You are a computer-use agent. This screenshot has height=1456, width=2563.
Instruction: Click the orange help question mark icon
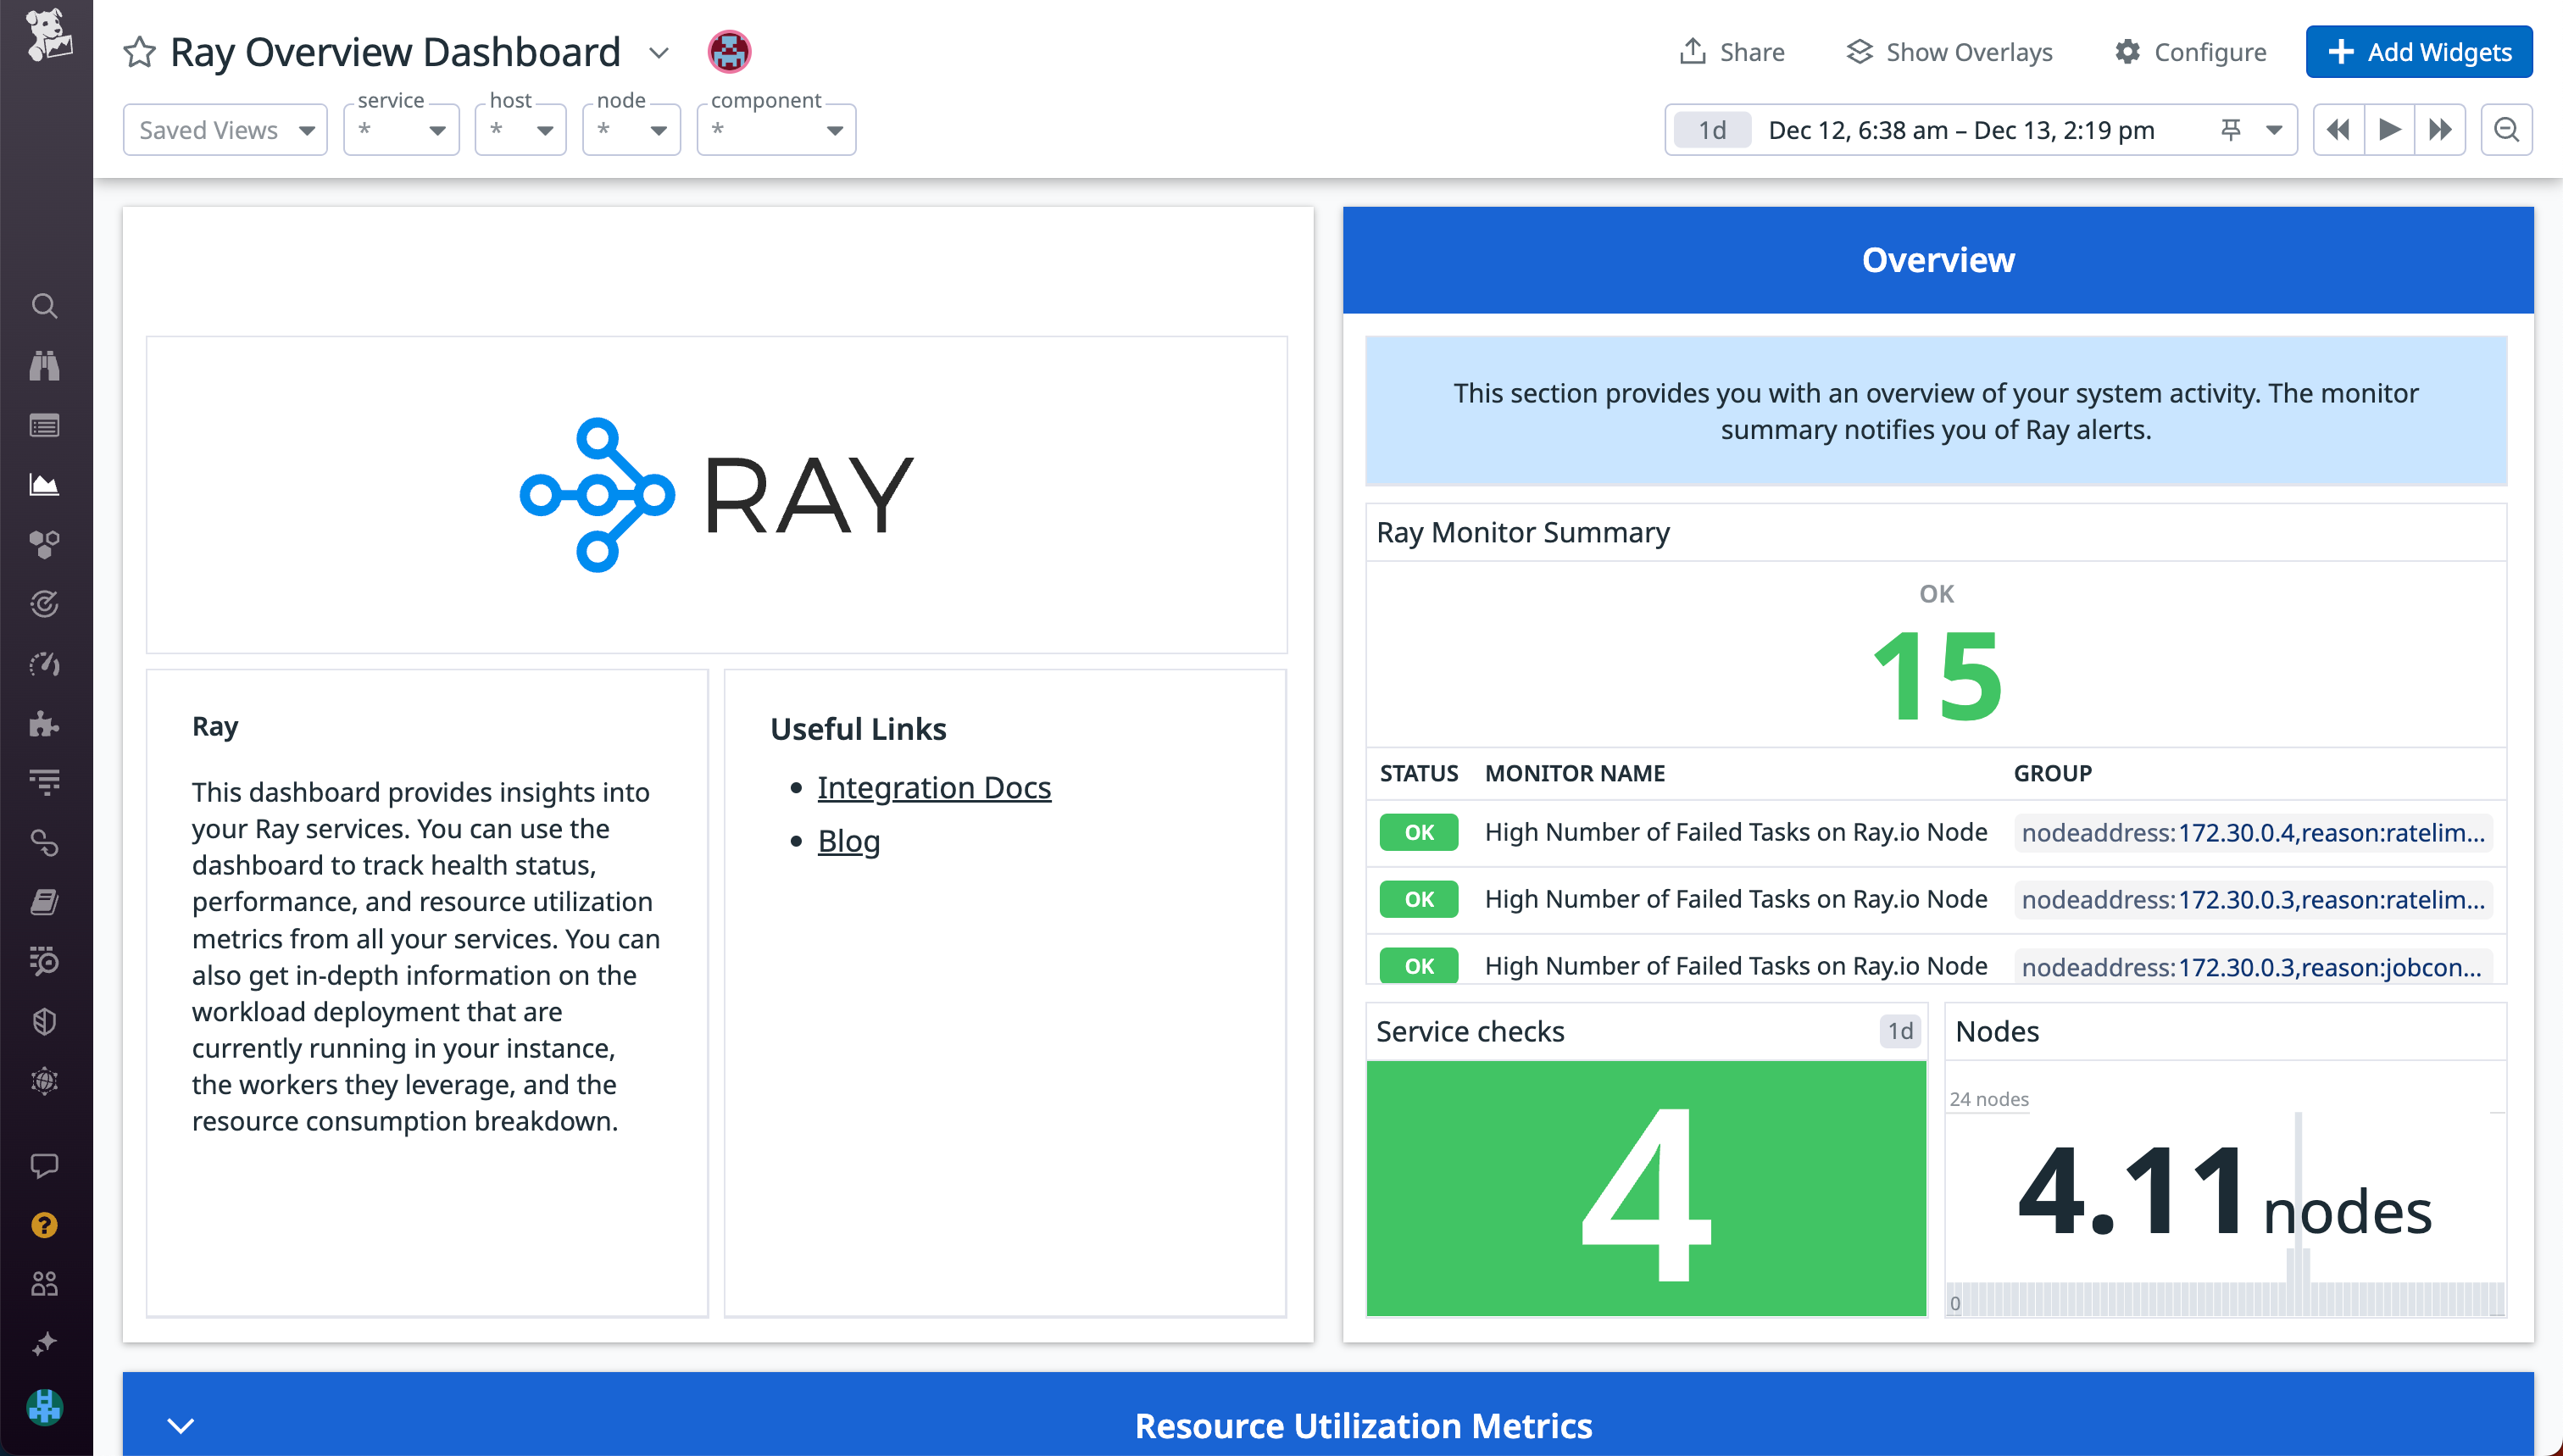point(44,1224)
